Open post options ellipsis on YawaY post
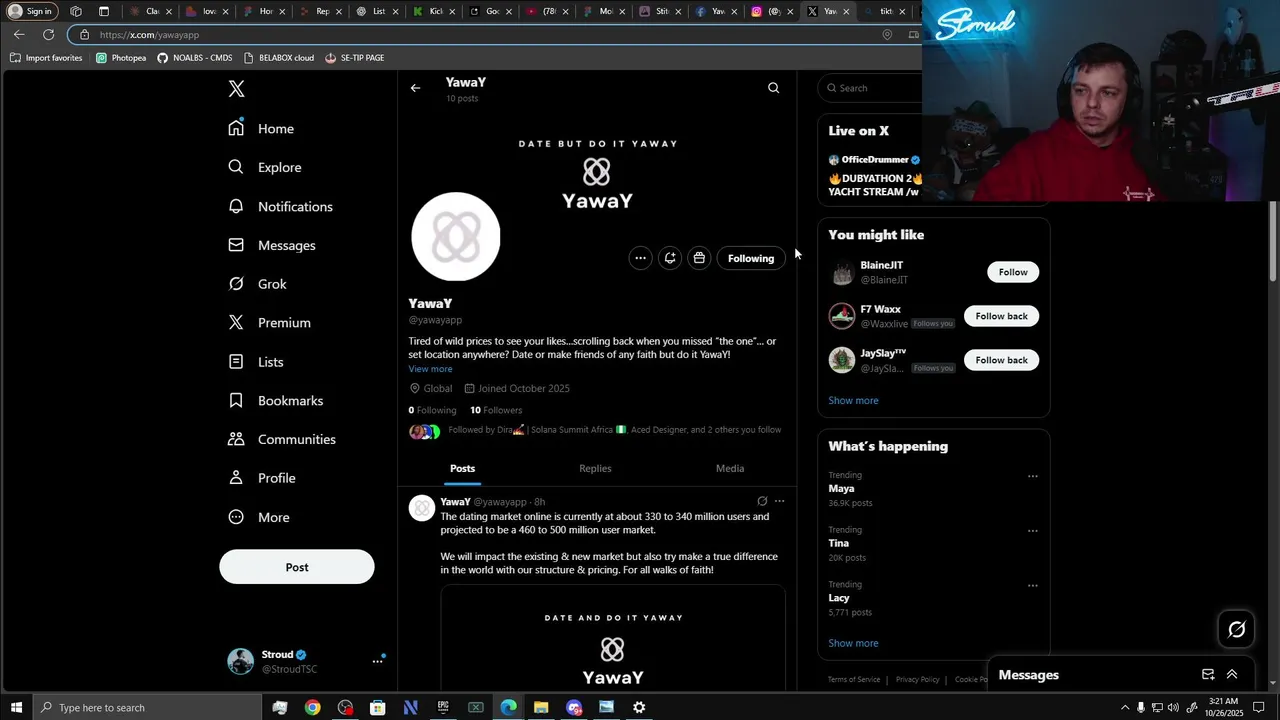1280x720 pixels. click(x=780, y=501)
